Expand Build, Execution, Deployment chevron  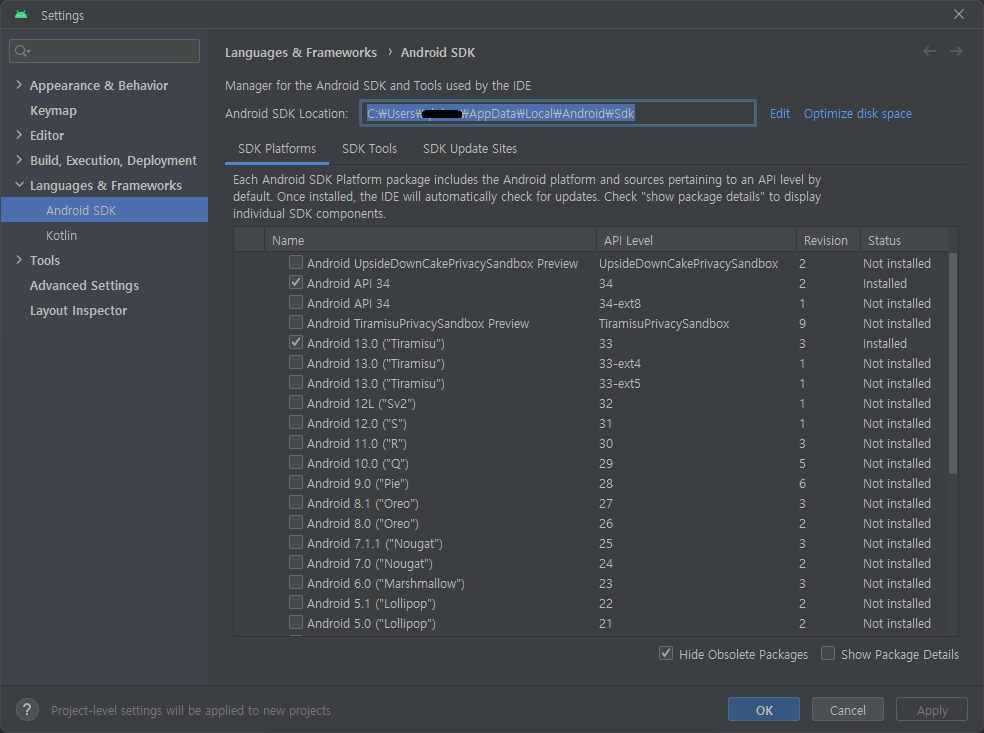(x=19, y=159)
